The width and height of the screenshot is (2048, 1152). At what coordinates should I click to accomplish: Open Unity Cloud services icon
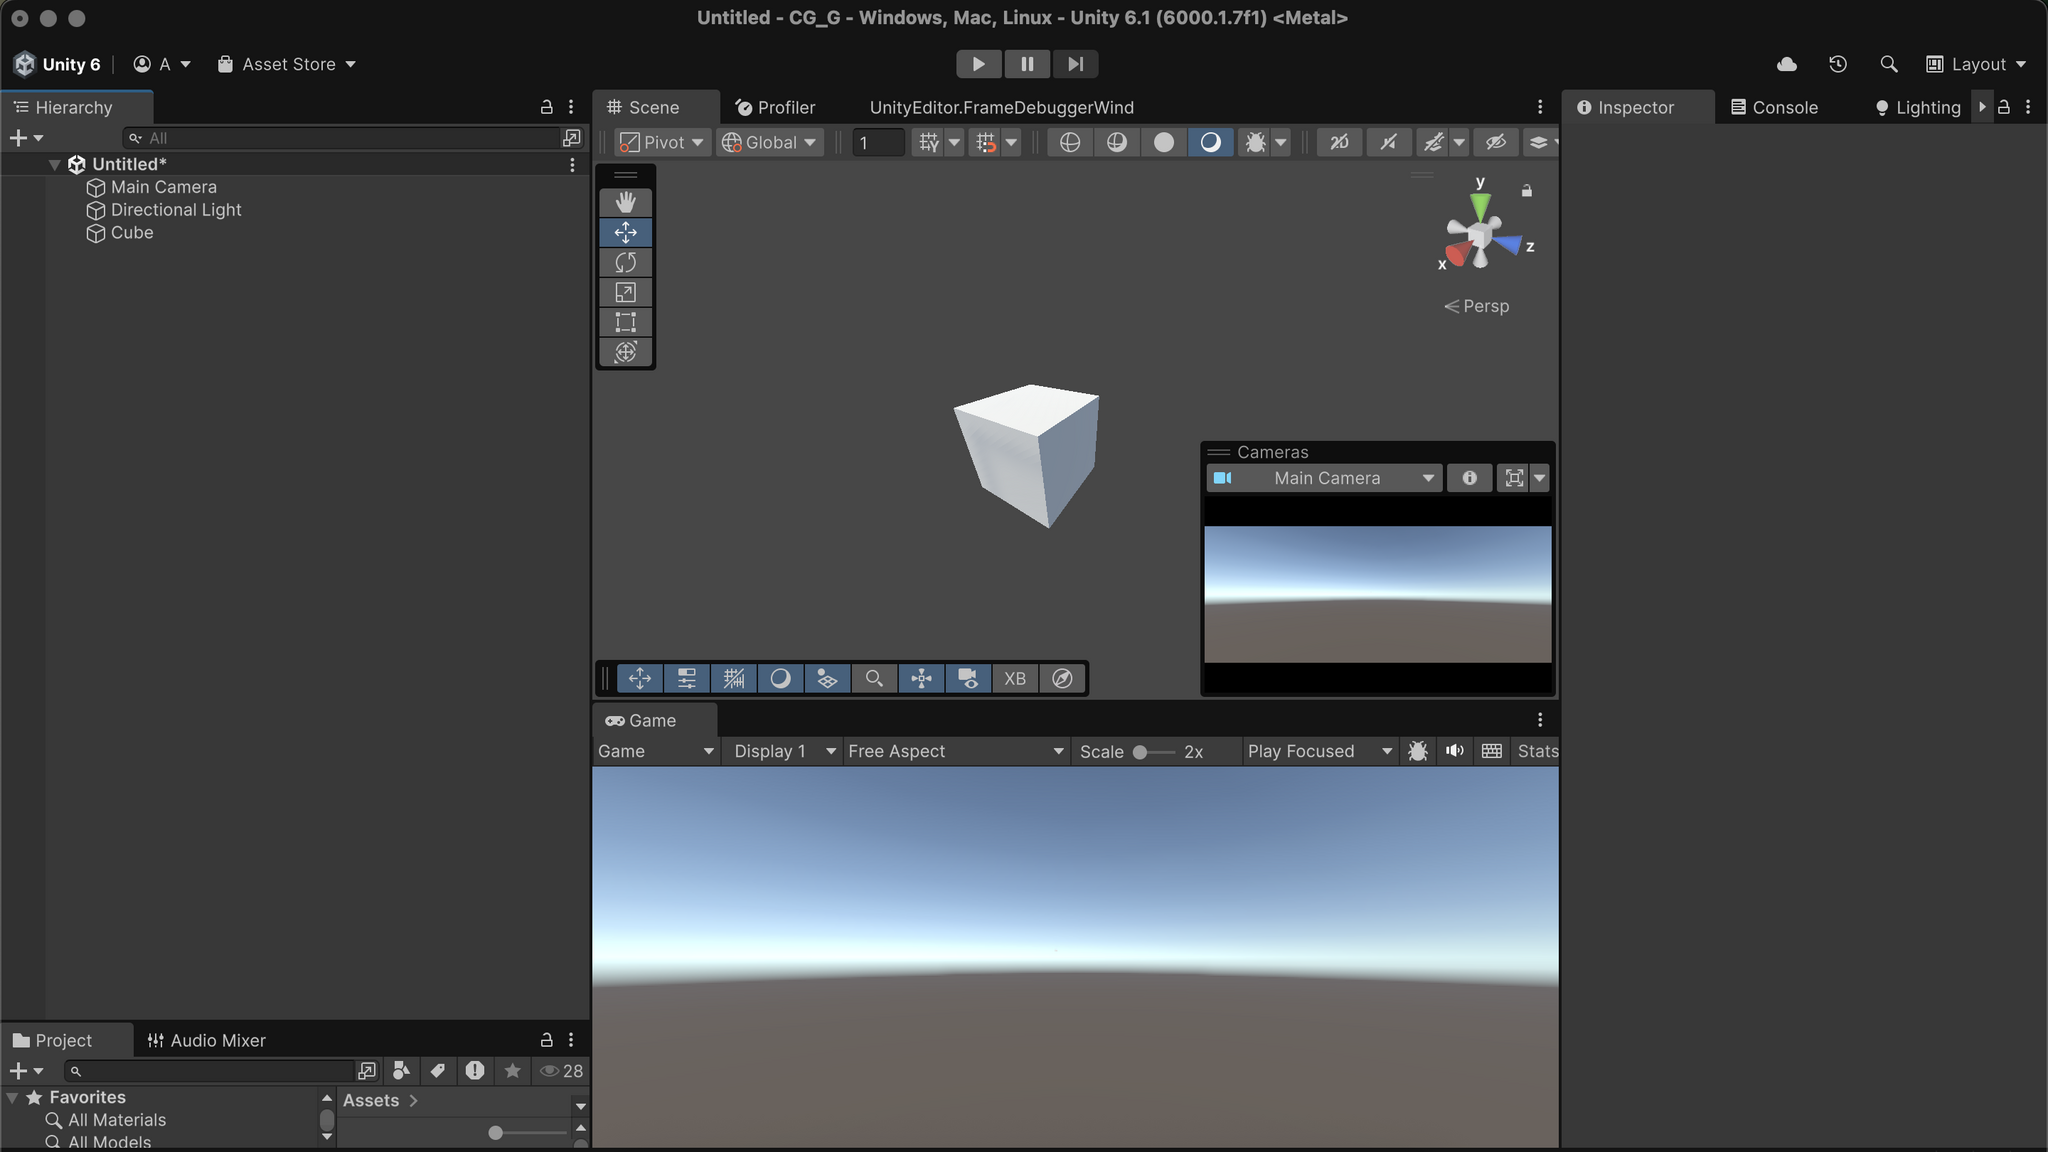click(x=1787, y=64)
